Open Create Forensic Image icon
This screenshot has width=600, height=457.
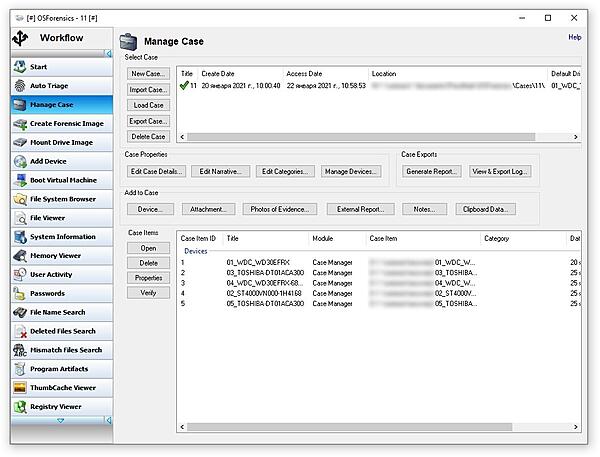click(20, 124)
